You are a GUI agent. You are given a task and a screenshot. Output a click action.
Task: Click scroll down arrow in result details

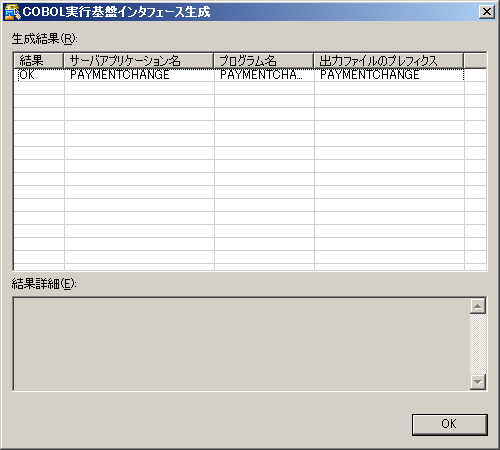coord(478,382)
